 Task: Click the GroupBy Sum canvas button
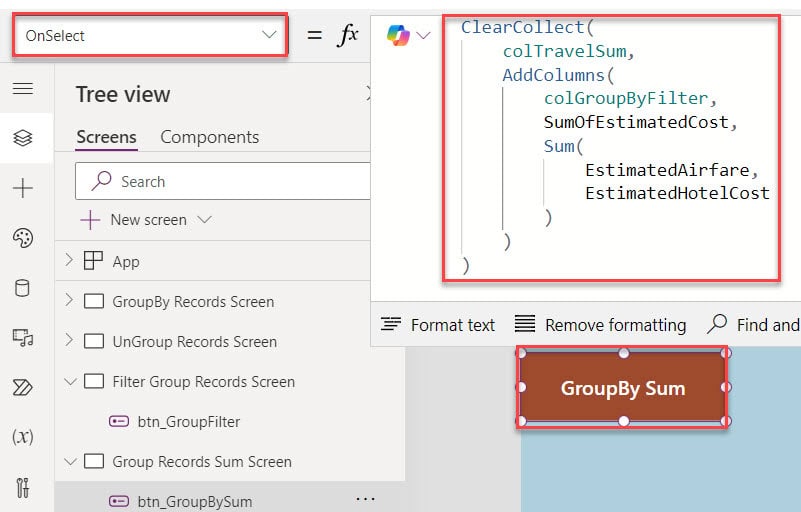[623, 388]
